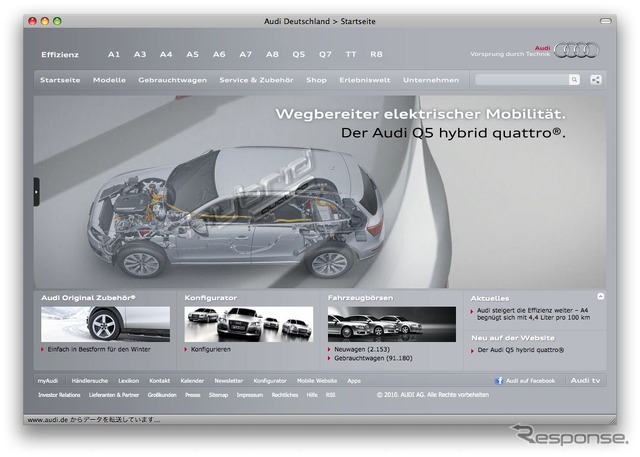Viewport: 640px width, 457px height.
Task: Click the window toolbar toggle pill
Action: tap(605, 21)
